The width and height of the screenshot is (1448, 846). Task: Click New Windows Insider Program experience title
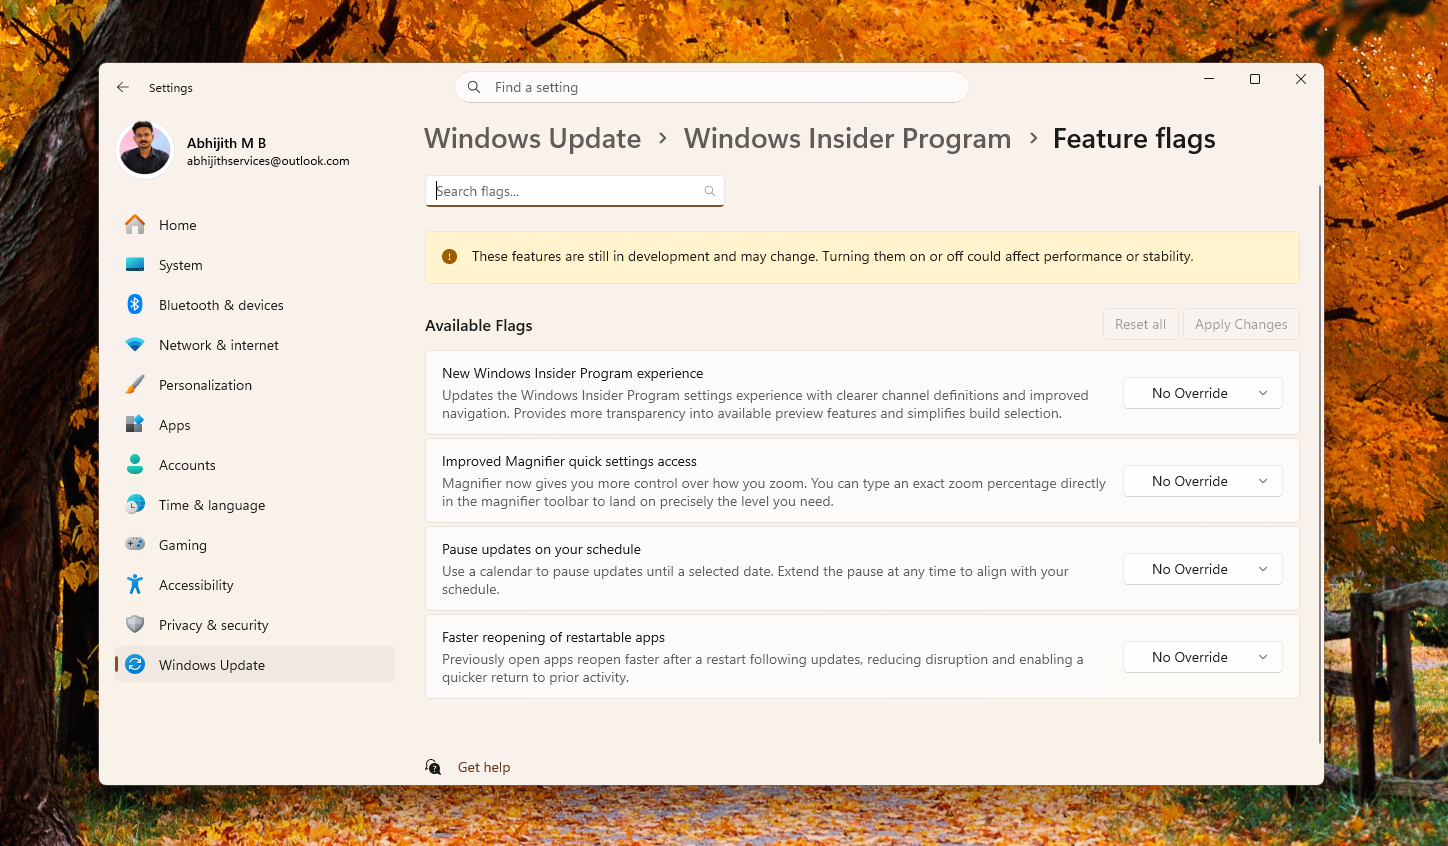[x=573, y=373]
